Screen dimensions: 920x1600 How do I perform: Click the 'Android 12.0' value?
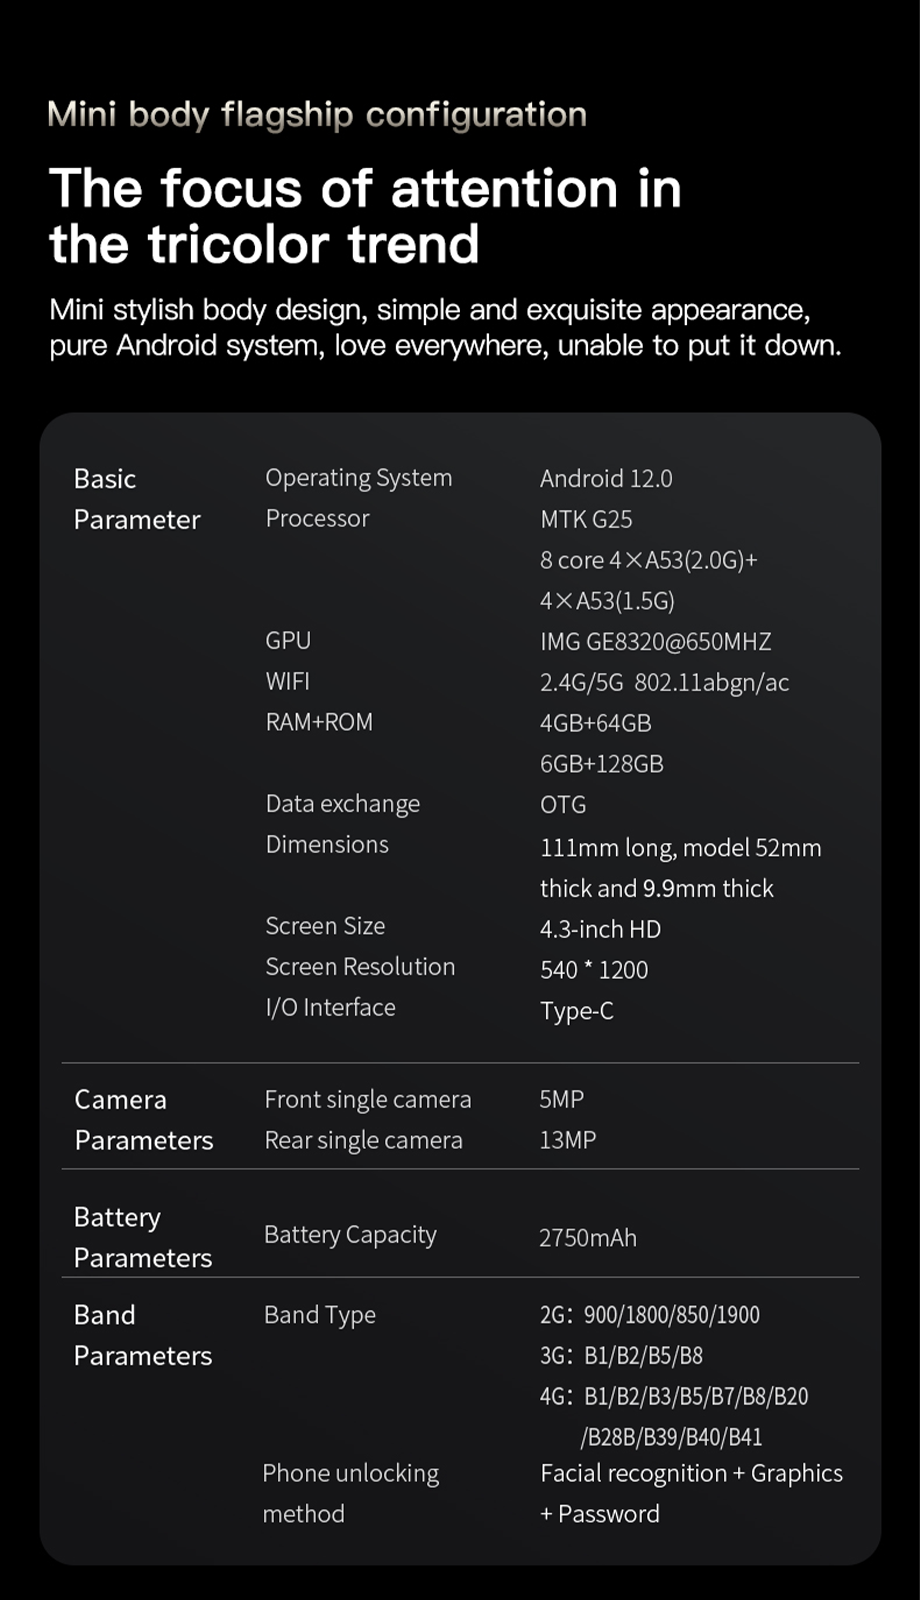tap(606, 479)
